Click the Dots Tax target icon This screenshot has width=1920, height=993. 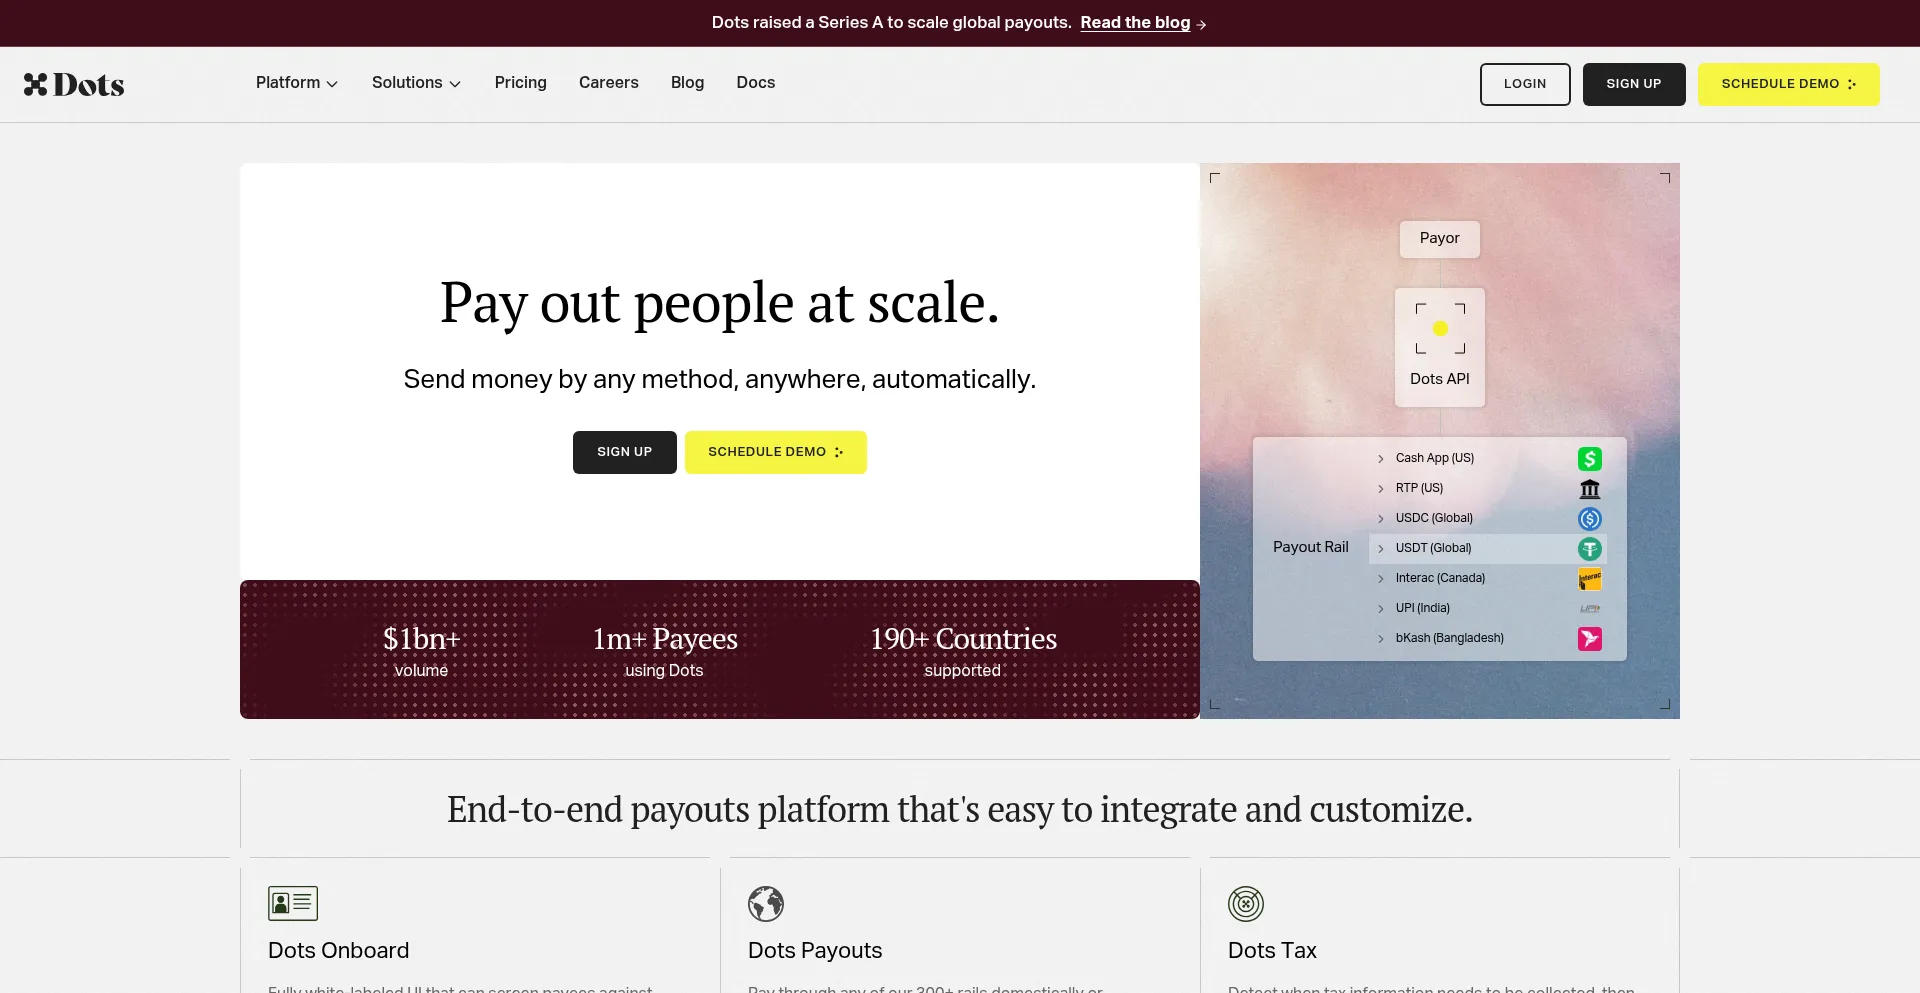click(1246, 904)
